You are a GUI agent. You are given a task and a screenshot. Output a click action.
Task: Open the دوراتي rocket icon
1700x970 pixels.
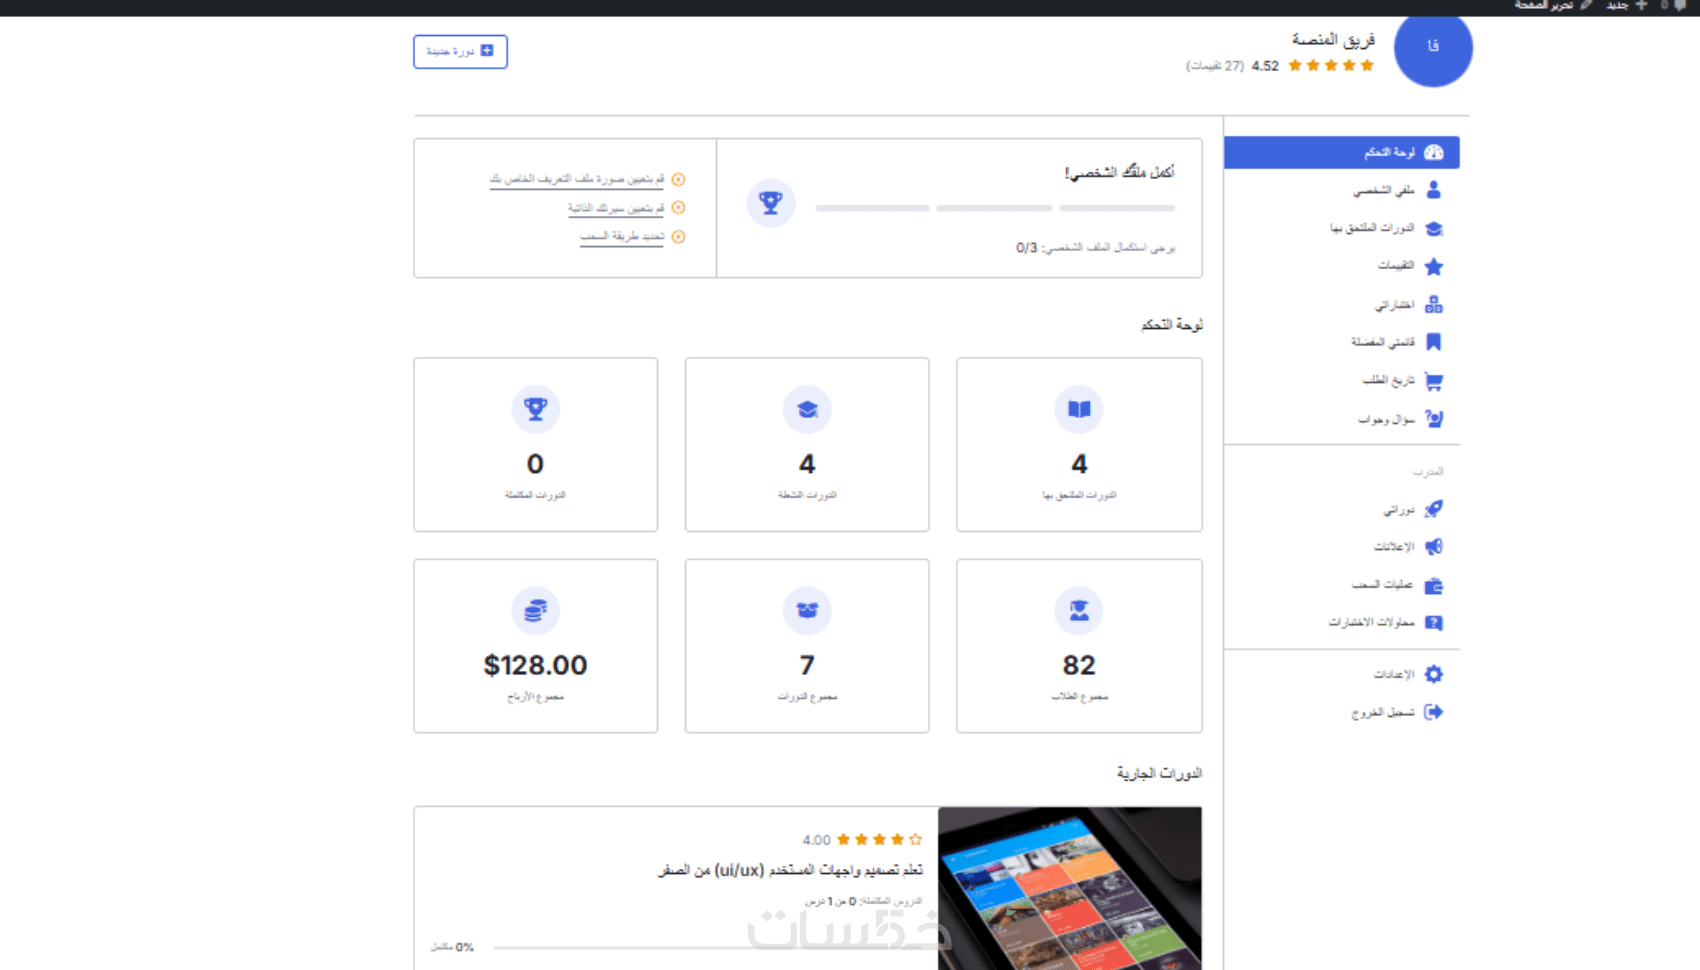click(1433, 509)
